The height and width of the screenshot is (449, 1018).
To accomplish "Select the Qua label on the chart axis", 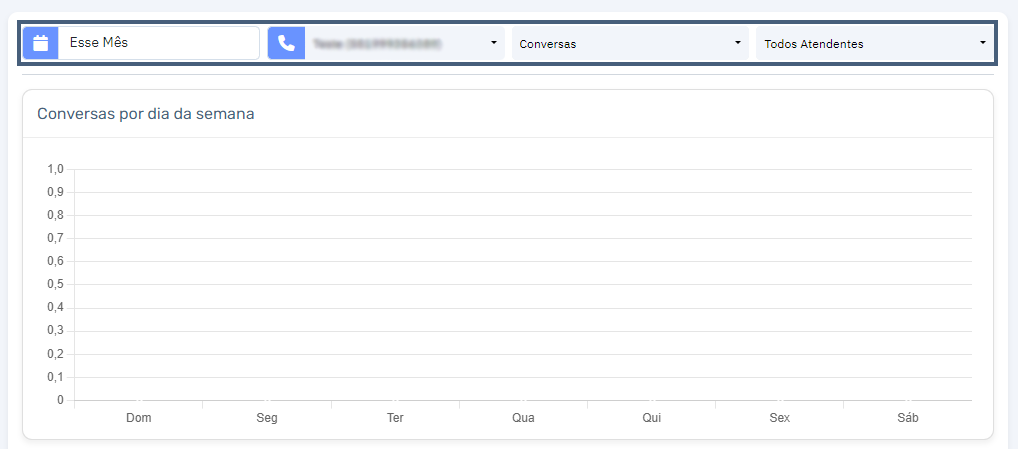I will click(x=523, y=418).
